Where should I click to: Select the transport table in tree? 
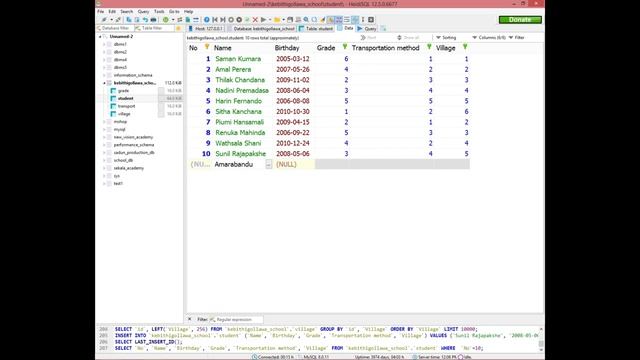point(126,106)
